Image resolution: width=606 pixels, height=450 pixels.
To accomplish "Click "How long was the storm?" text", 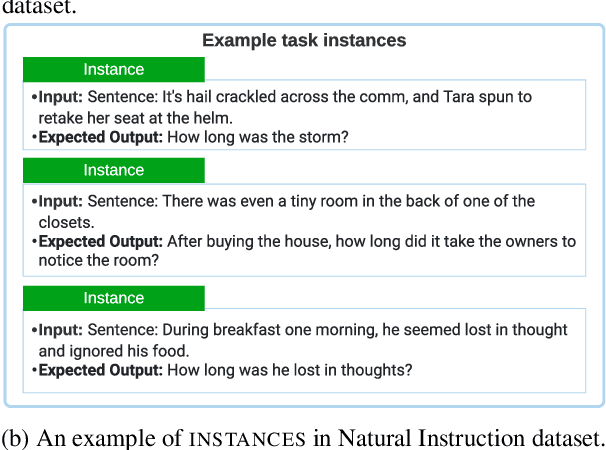I will pos(258,136).
